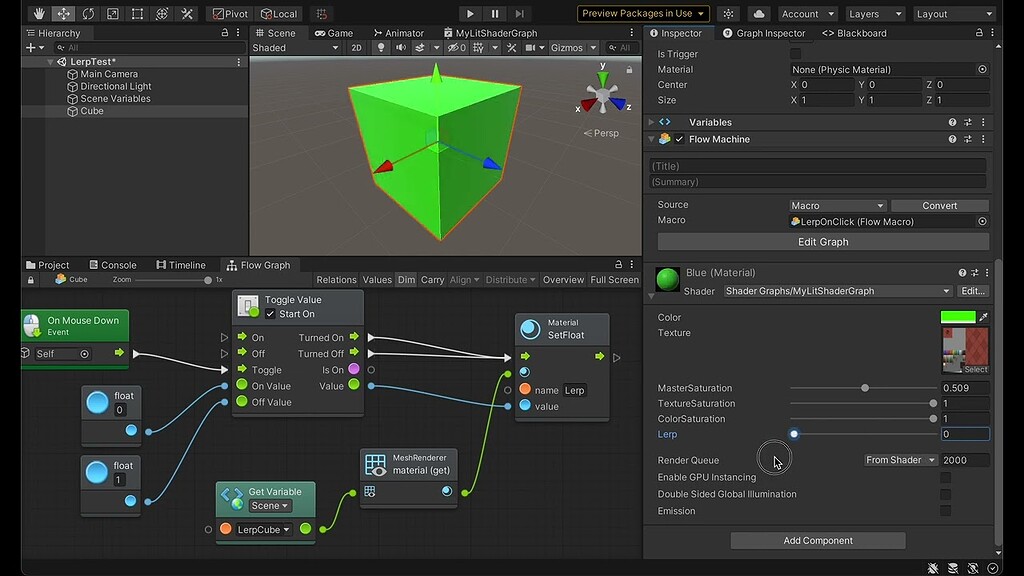Toggle Double Sided Global Illumination checkbox
This screenshot has width=1024, height=576.
[946, 494]
